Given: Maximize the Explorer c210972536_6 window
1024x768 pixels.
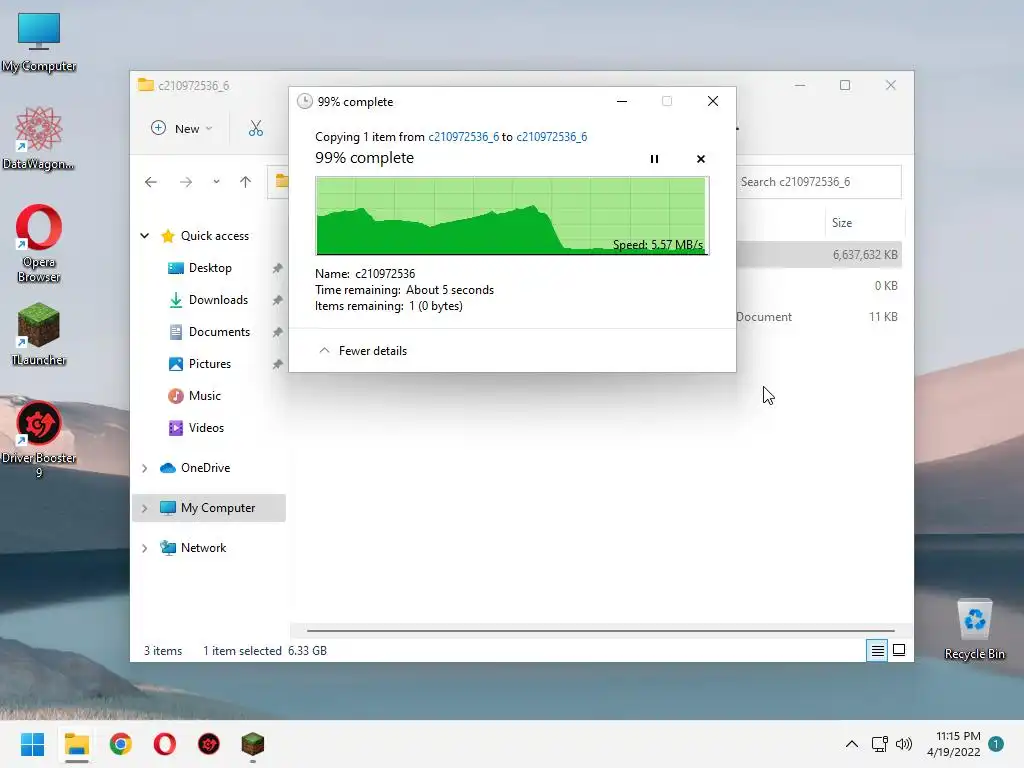Looking at the screenshot, I should 845,86.
